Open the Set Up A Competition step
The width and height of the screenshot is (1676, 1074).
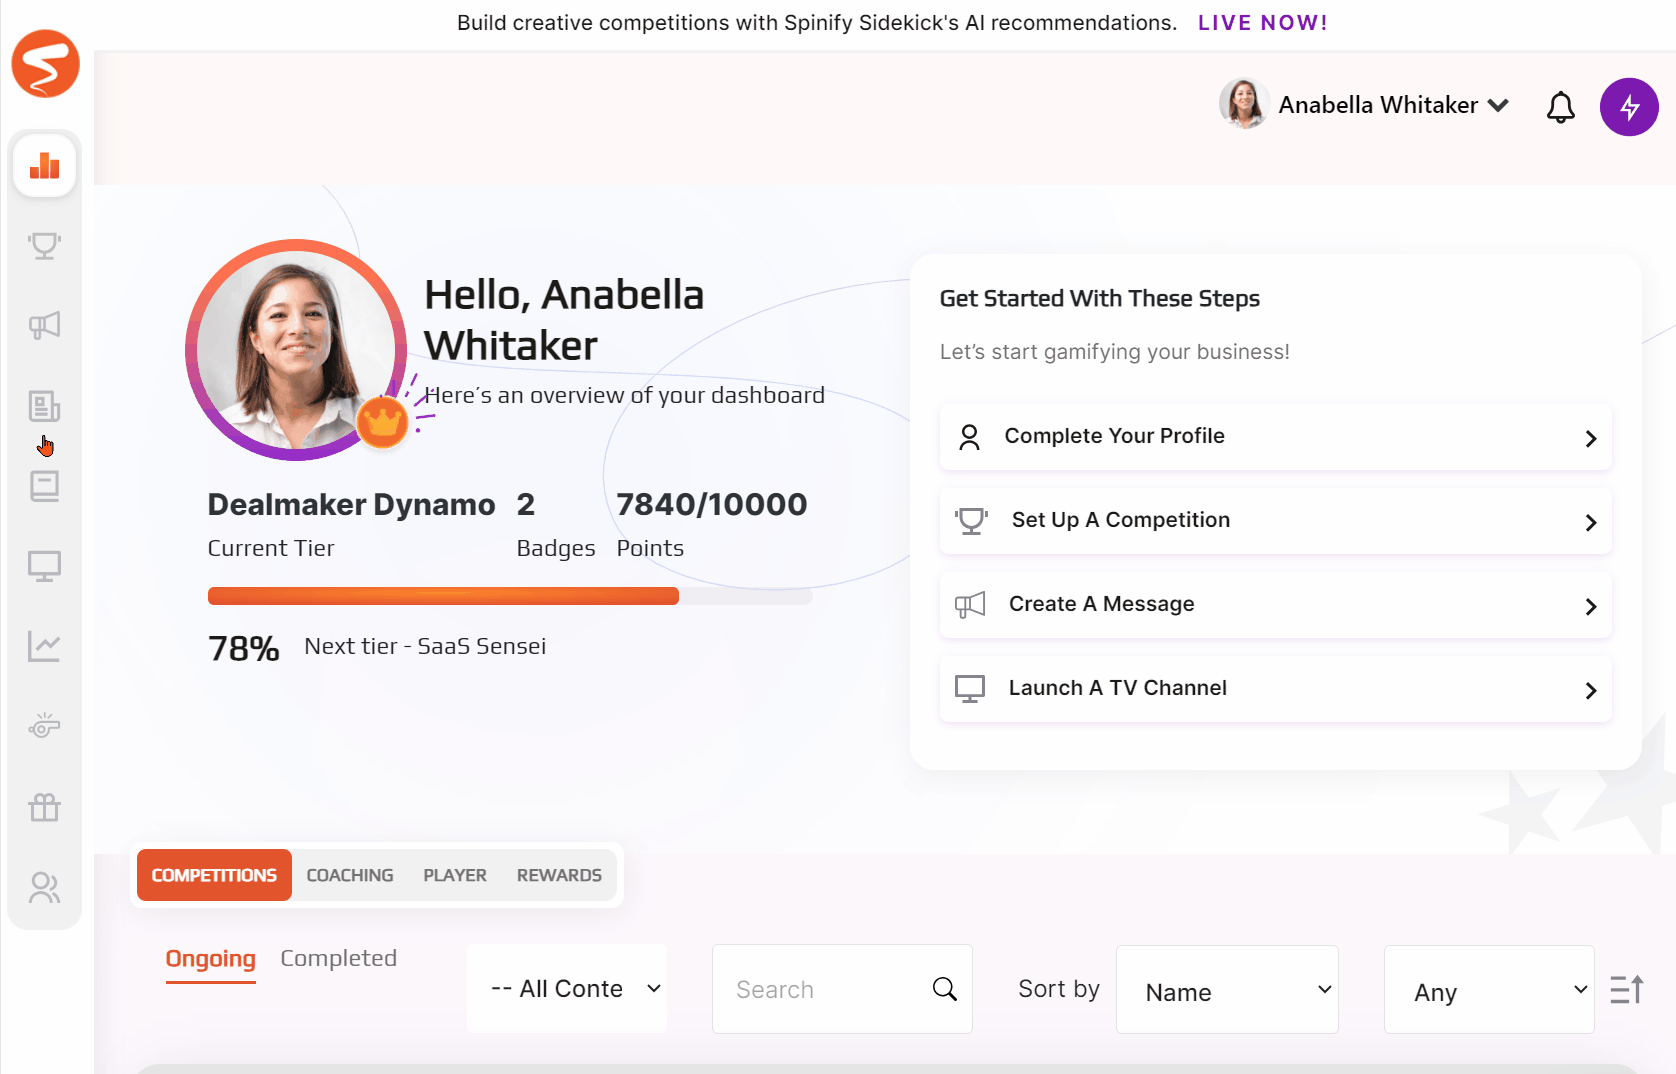tap(1275, 520)
